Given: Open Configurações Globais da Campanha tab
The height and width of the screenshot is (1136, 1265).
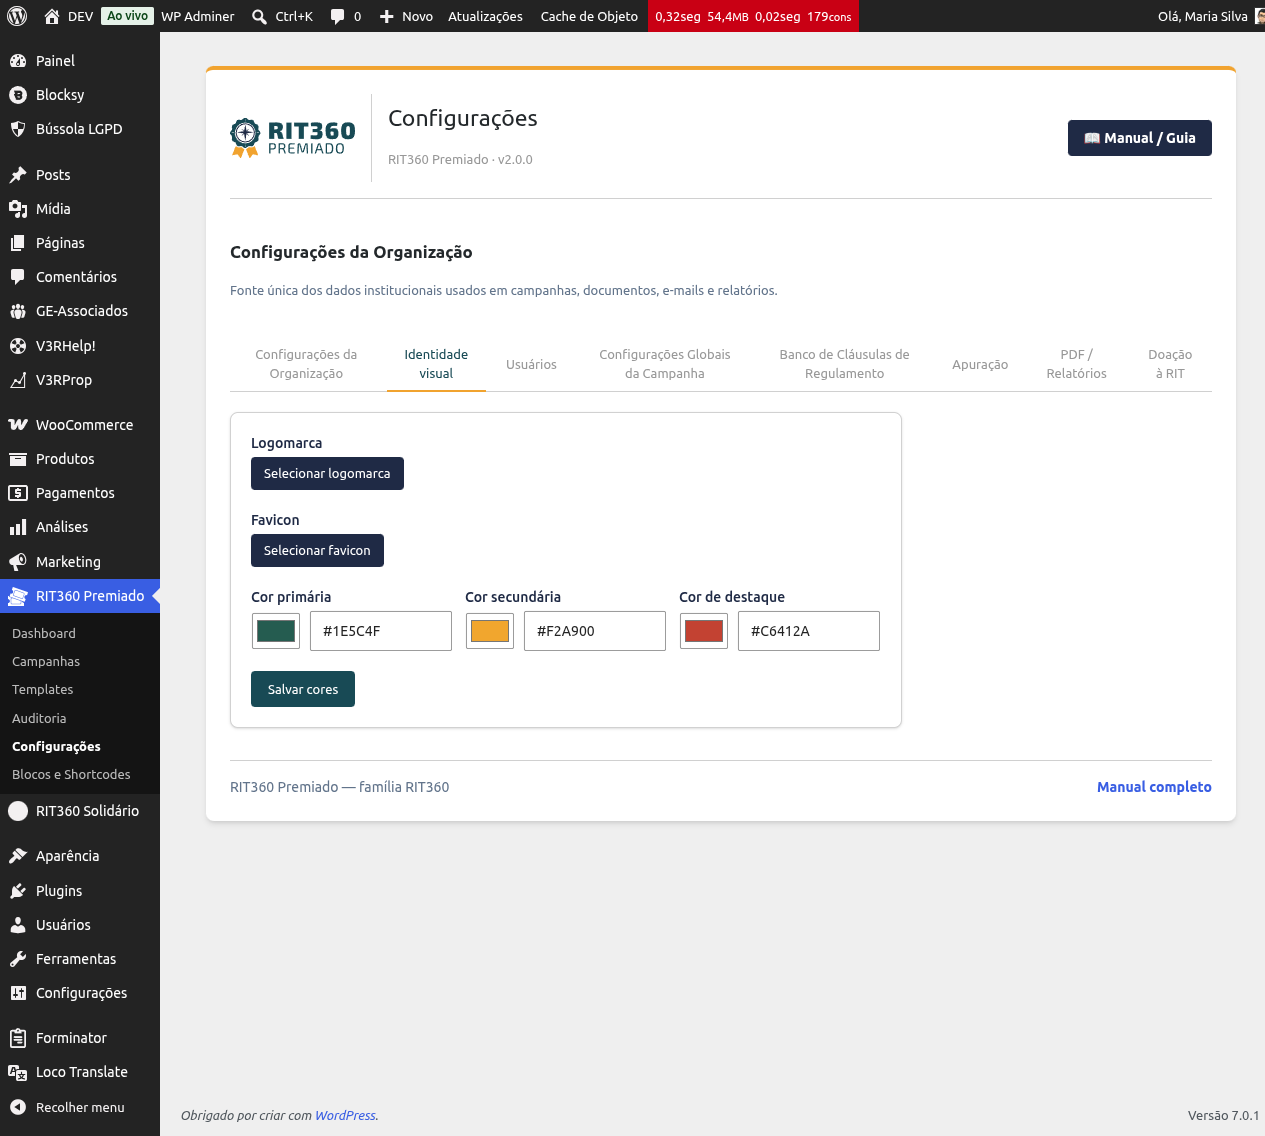Looking at the screenshot, I should 665,364.
